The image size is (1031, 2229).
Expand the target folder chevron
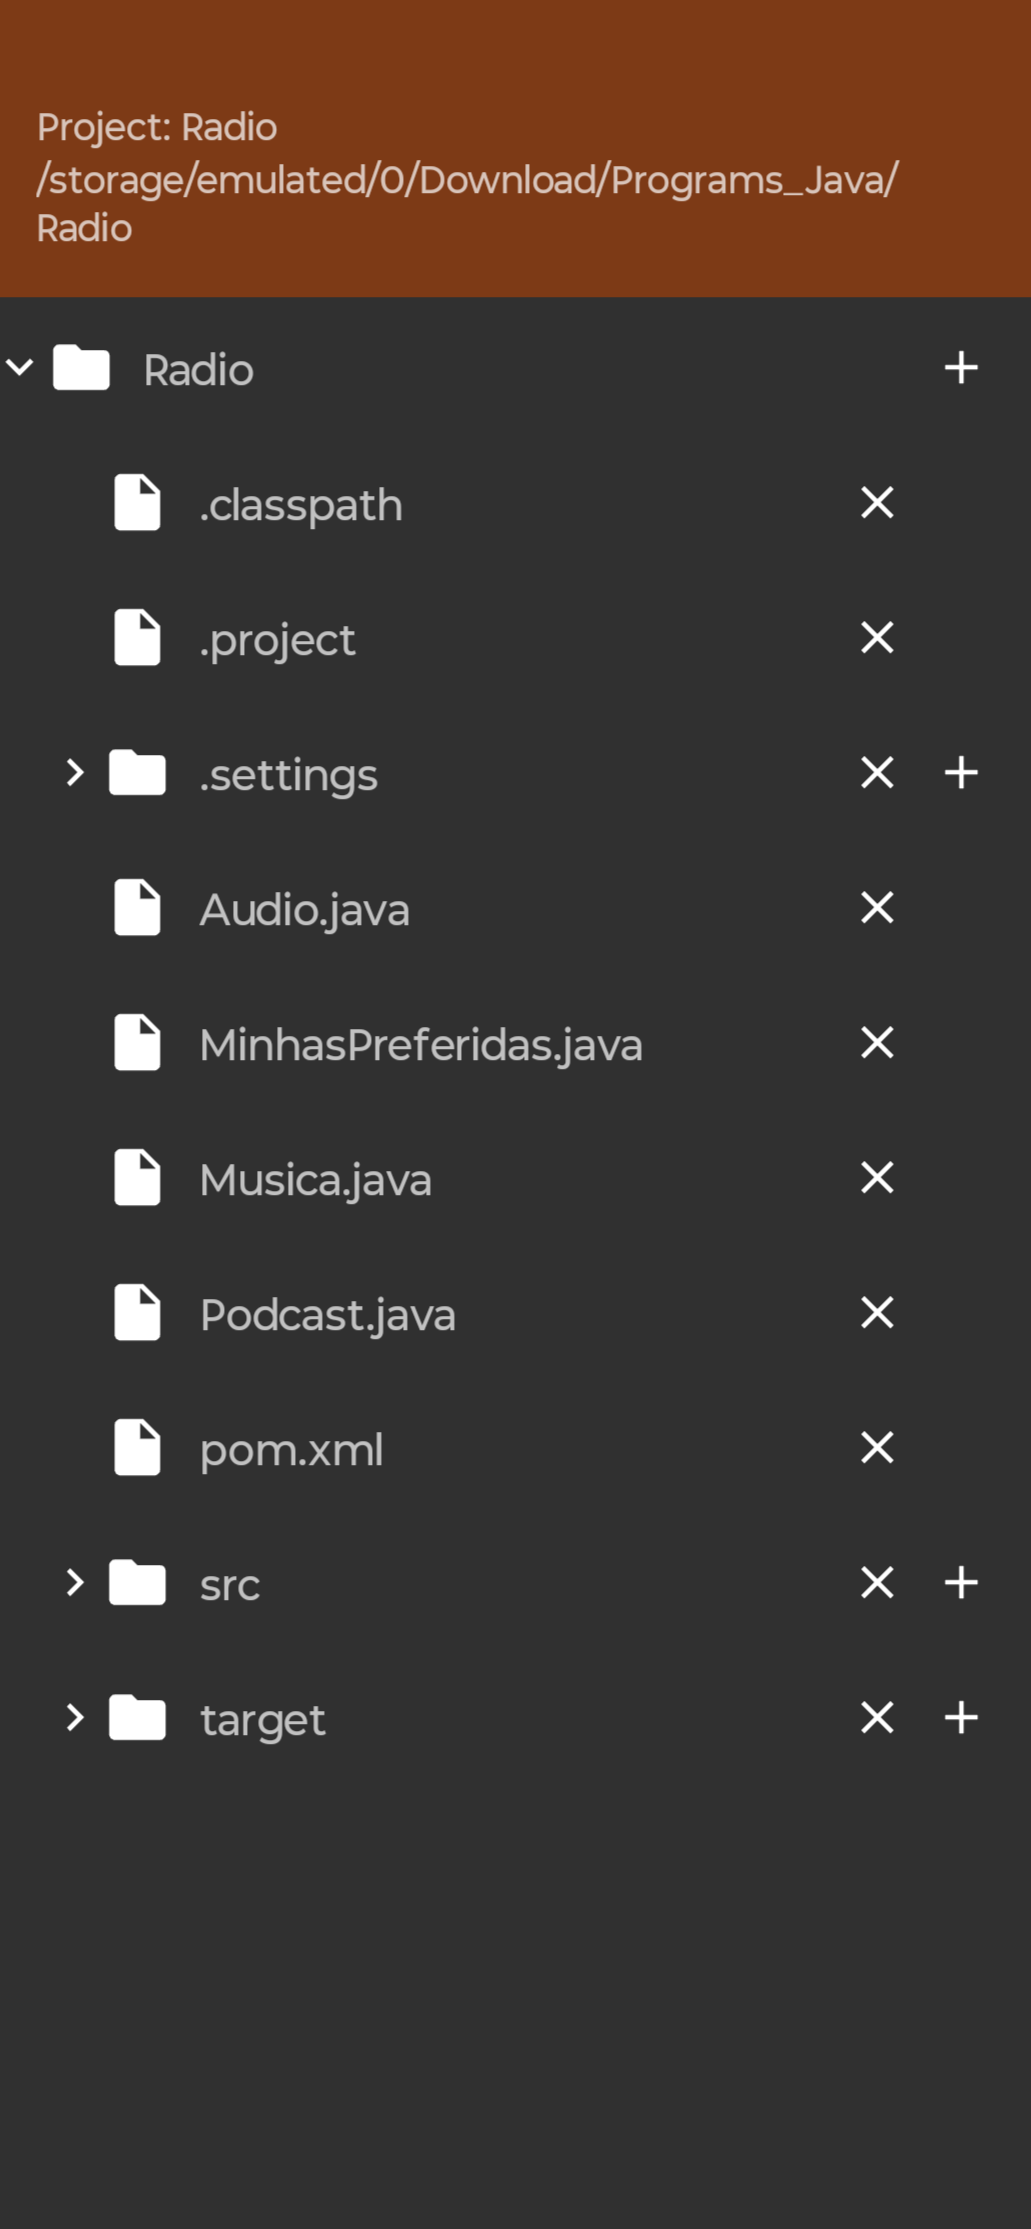point(75,1718)
